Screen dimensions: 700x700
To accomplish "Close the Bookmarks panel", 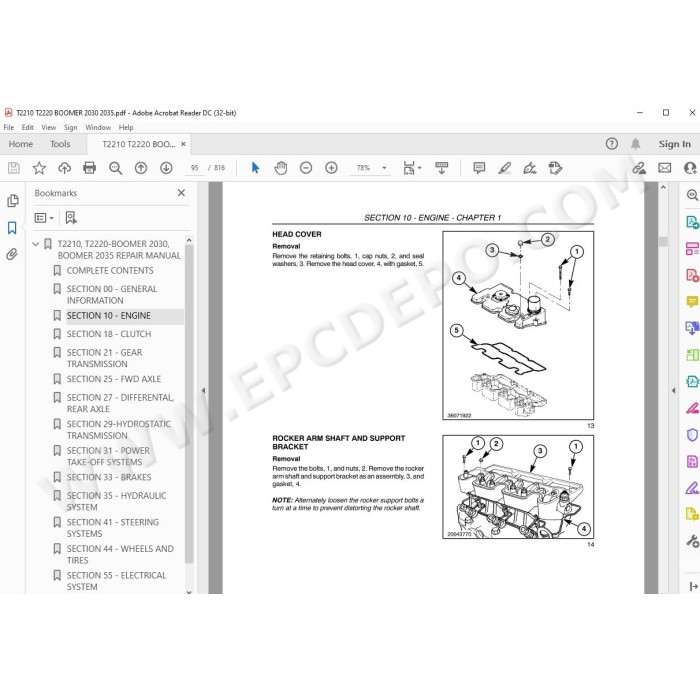I will pyautogui.click(x=181, y=193).
